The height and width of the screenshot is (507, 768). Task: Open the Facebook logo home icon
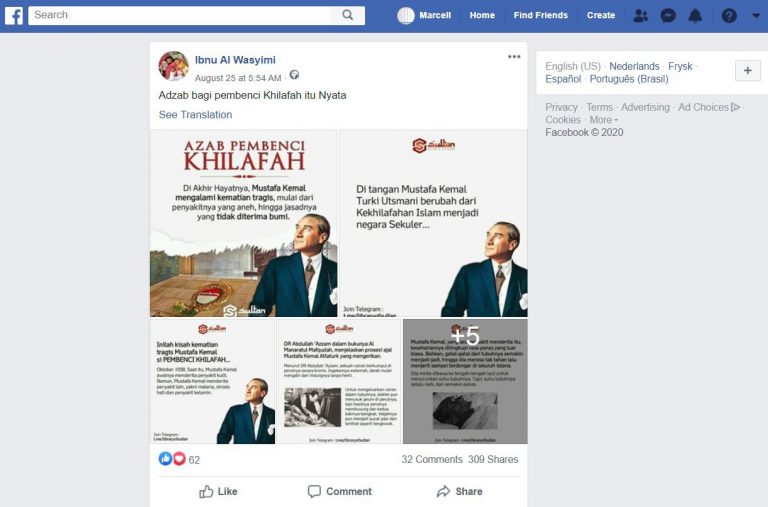tap(14, 16)
